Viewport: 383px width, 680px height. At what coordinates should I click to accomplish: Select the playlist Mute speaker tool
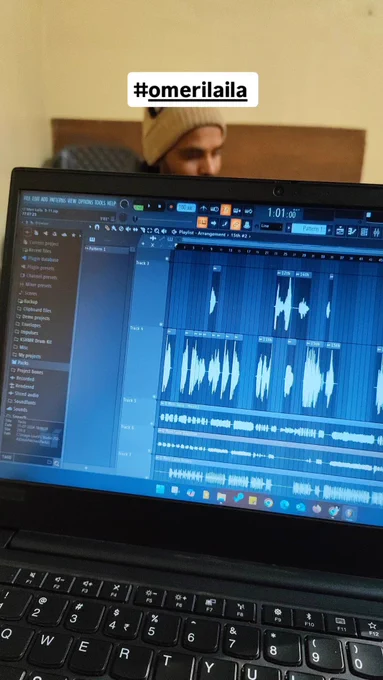click(128, 228)
